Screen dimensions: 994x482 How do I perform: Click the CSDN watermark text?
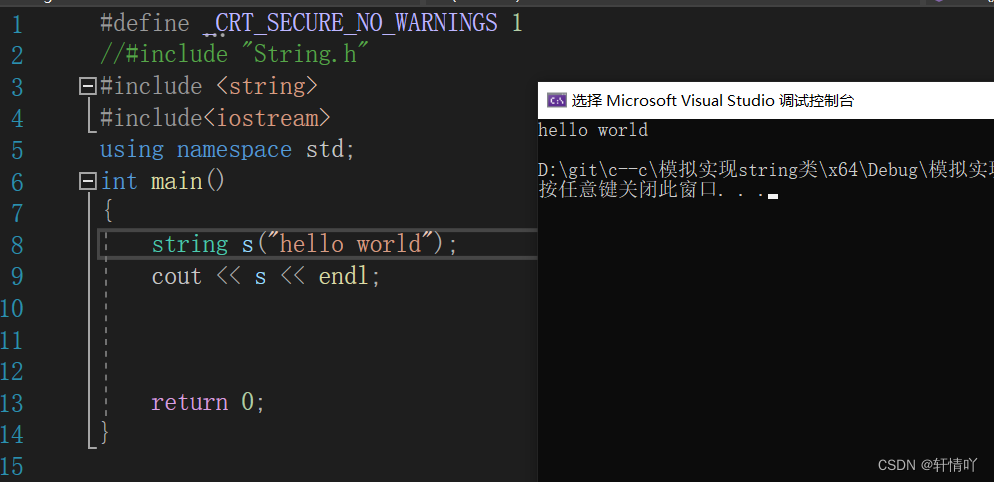[x=927, y=465]
